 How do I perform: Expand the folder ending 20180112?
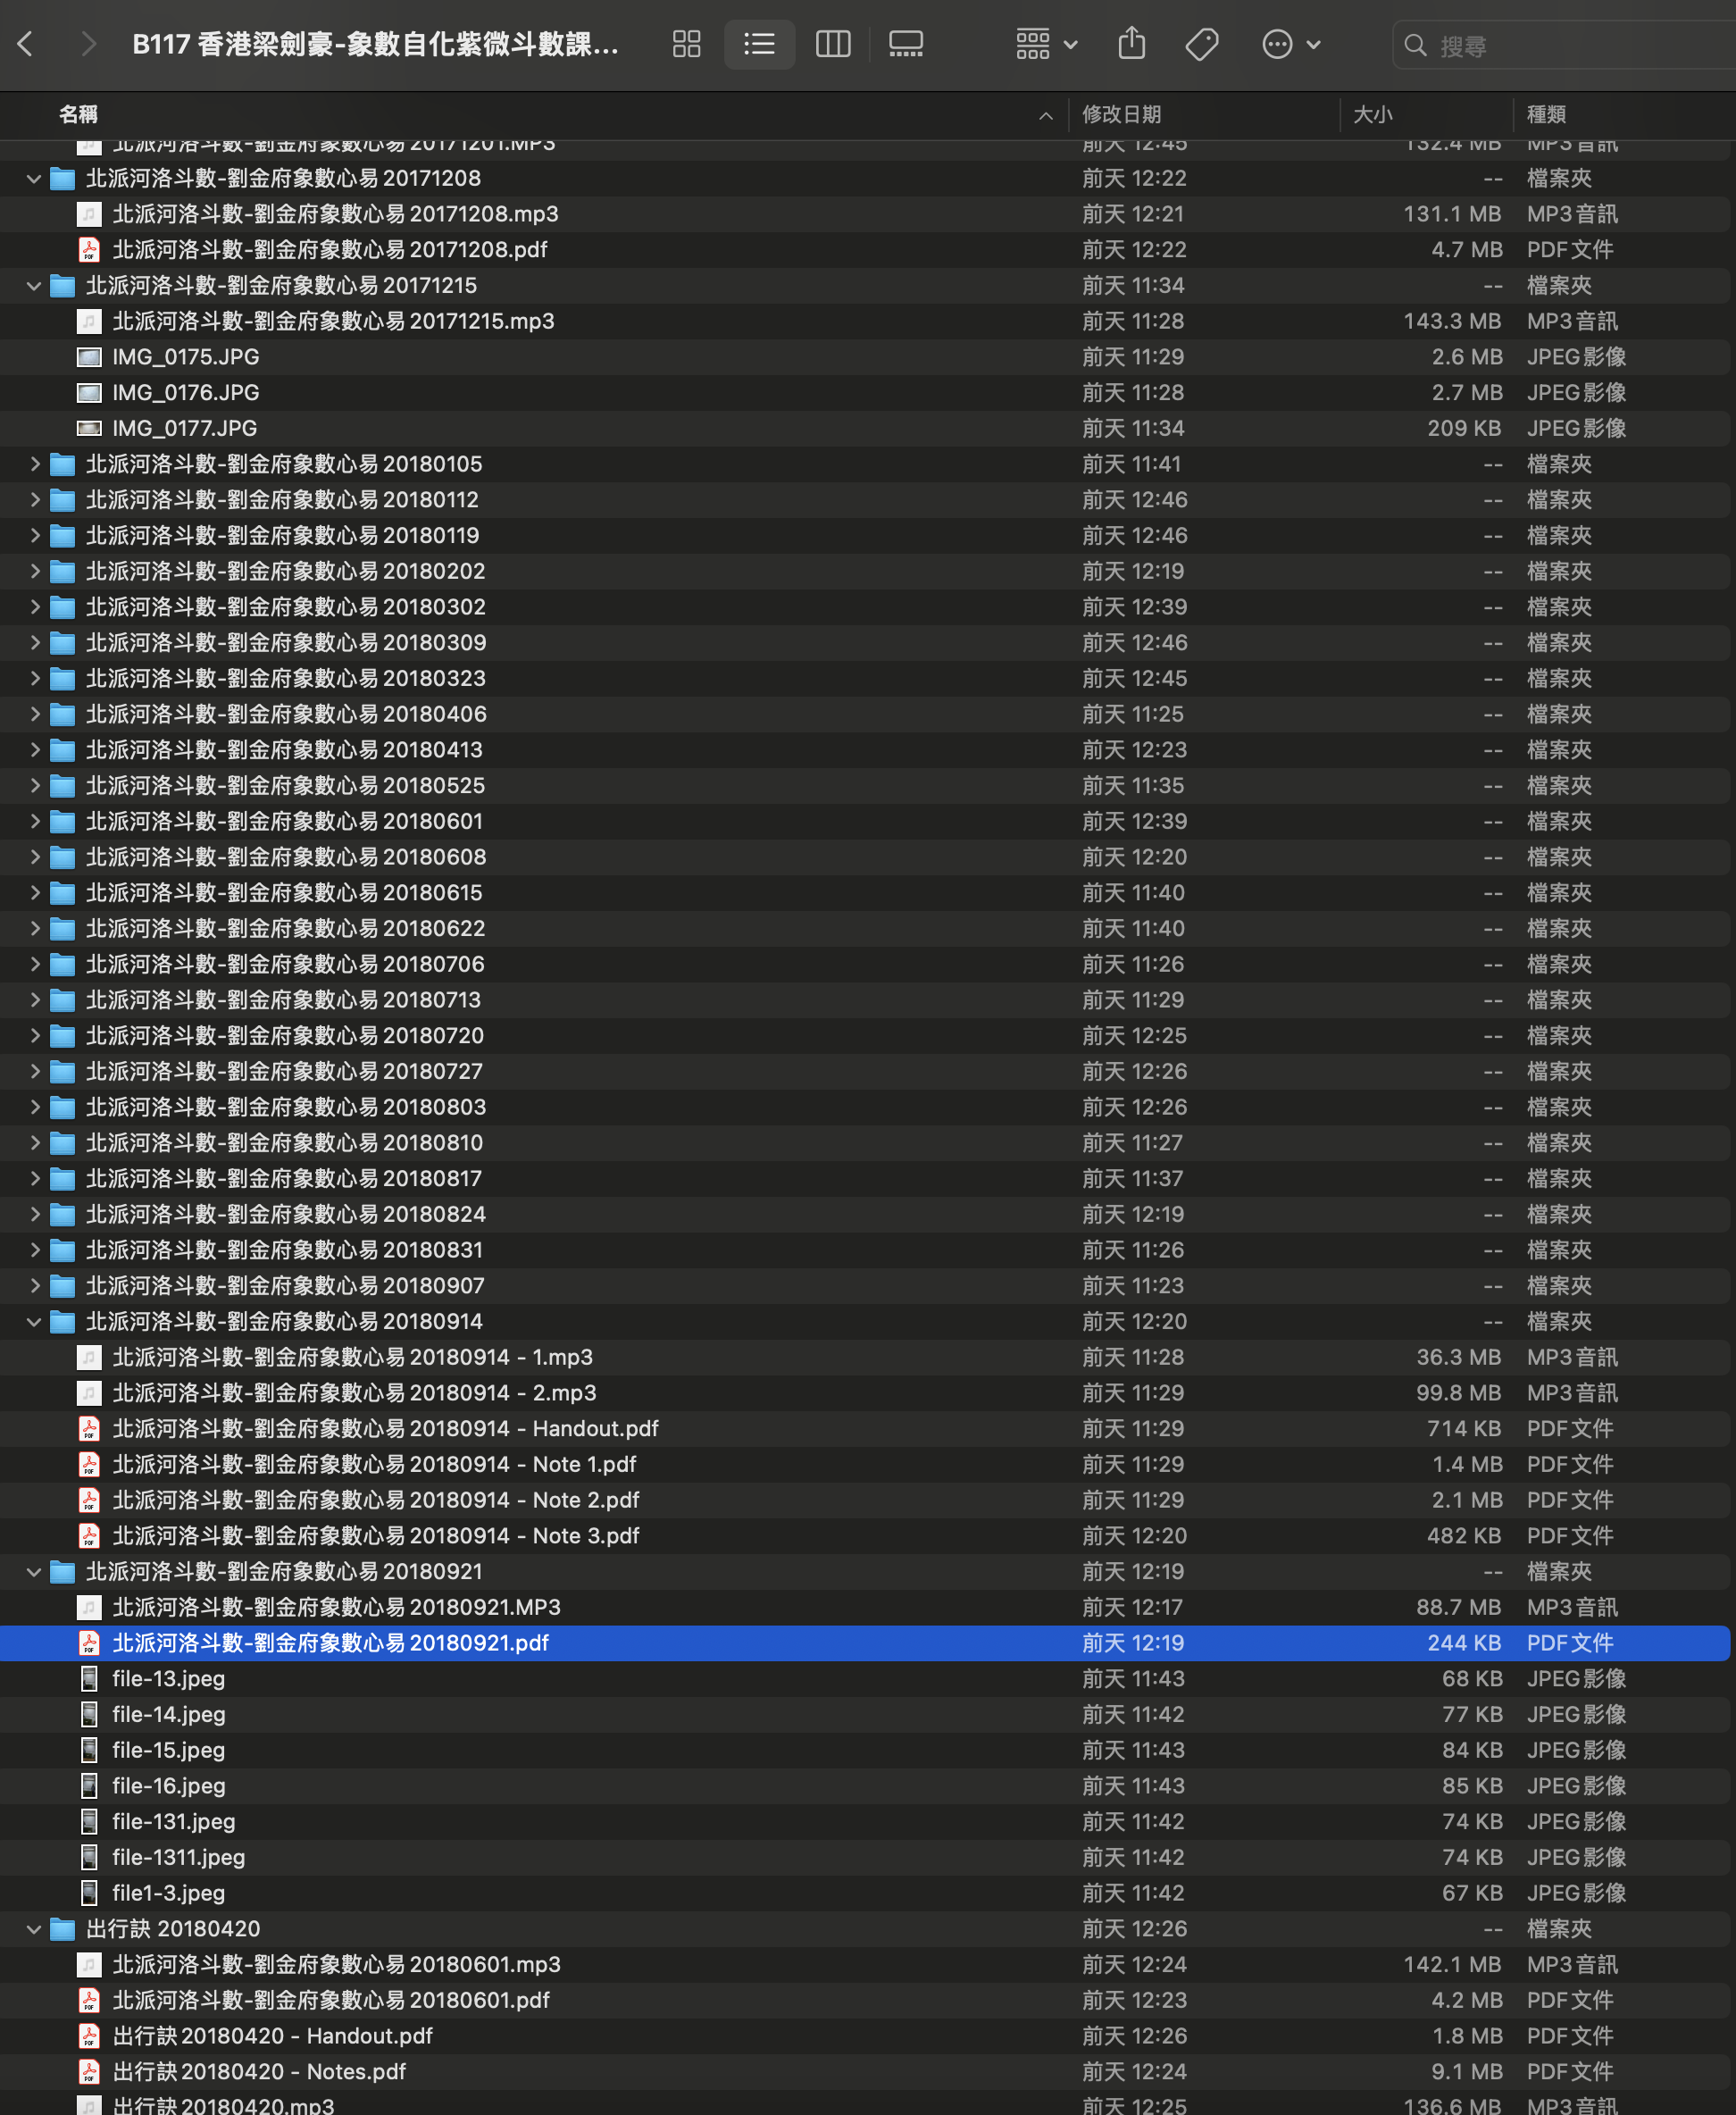pyautogui.click(x=34, y=500)
